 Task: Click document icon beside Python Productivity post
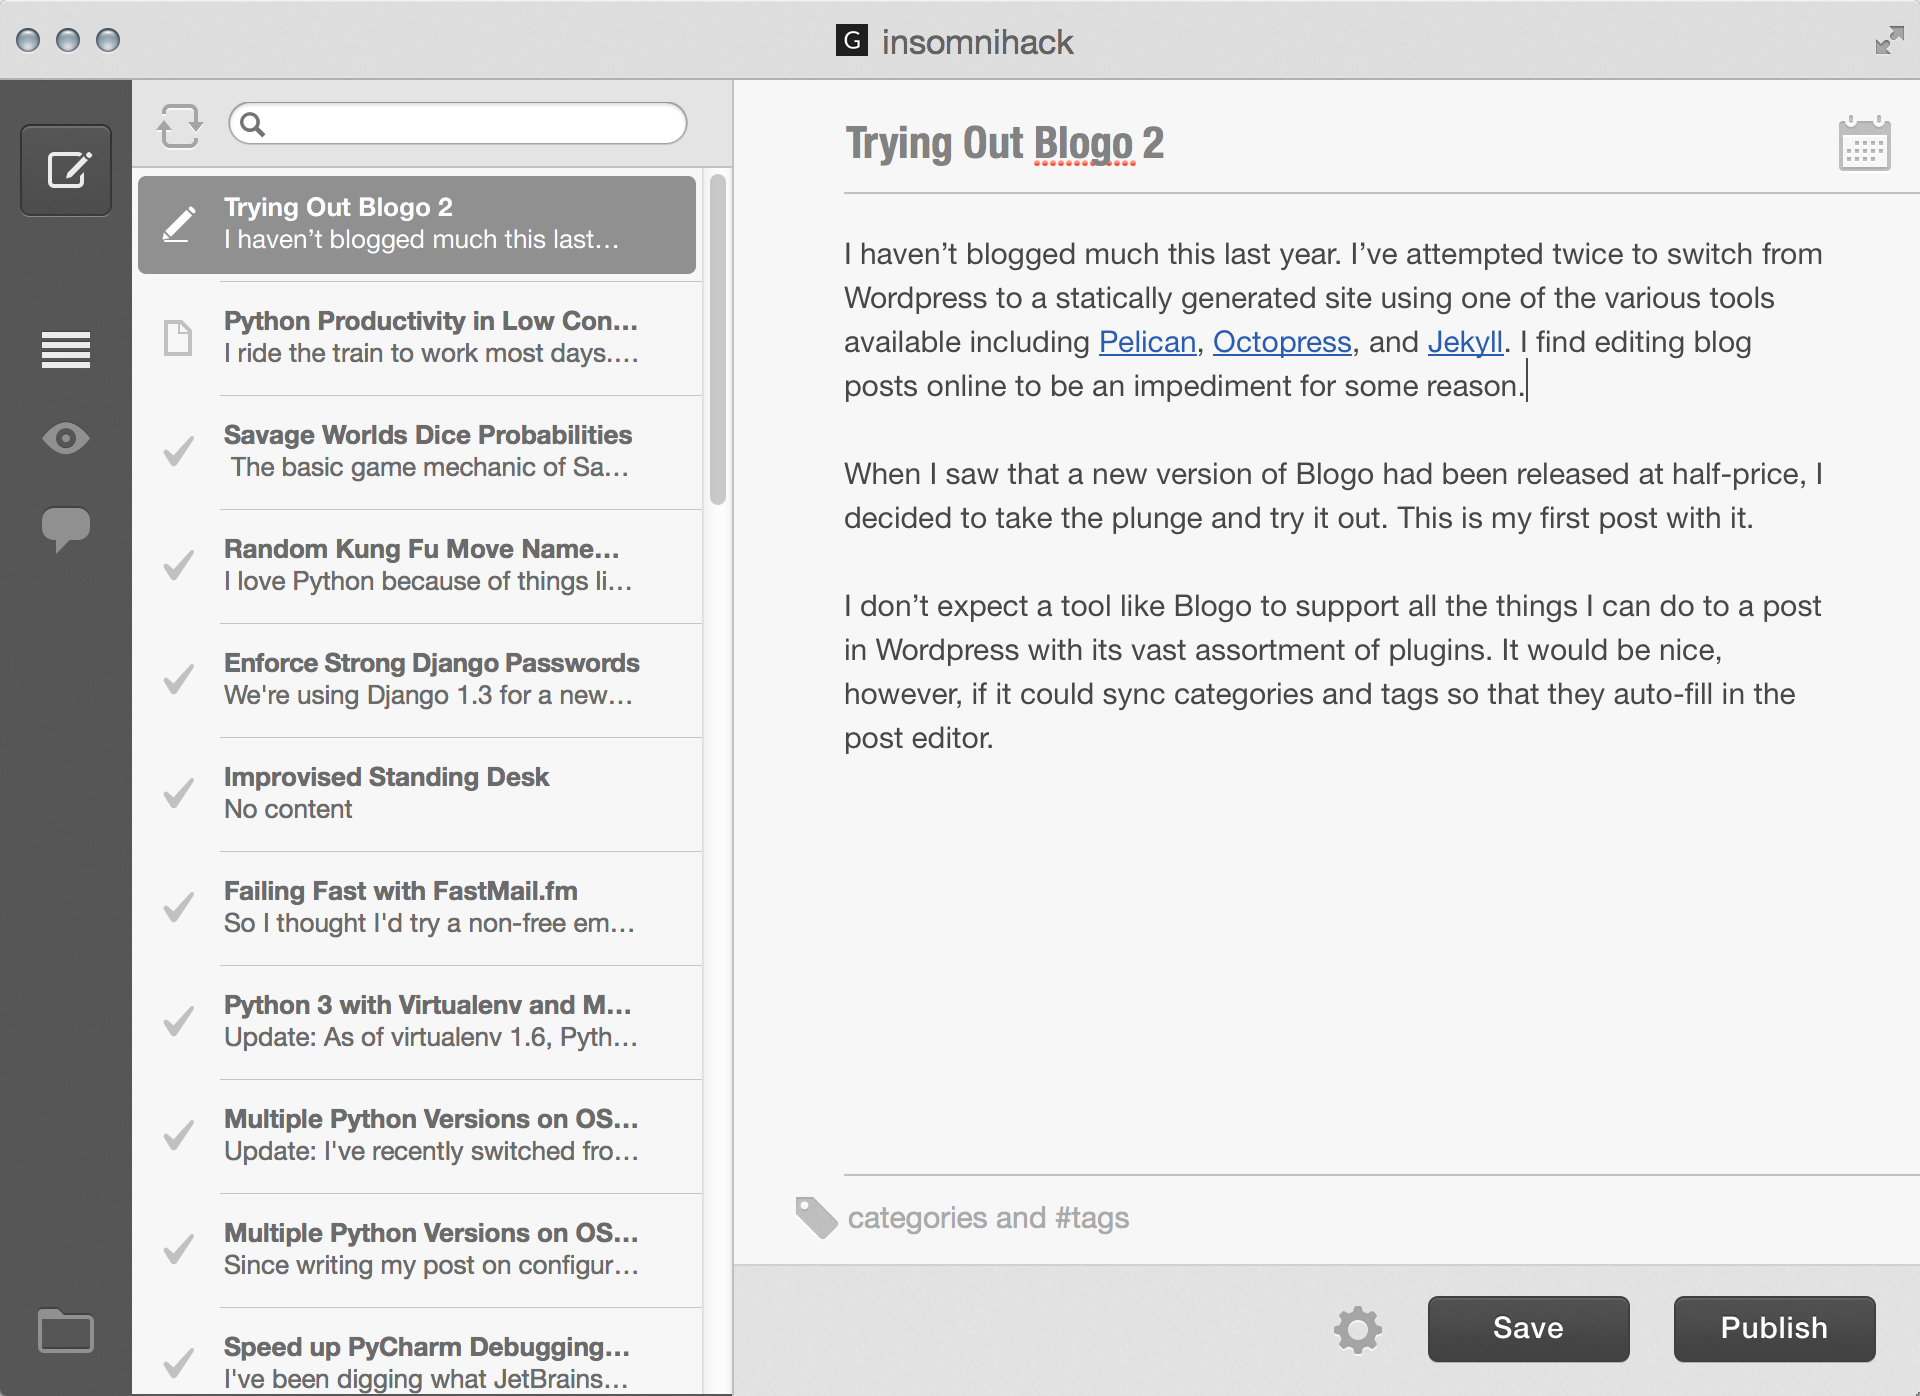point(178,338)
